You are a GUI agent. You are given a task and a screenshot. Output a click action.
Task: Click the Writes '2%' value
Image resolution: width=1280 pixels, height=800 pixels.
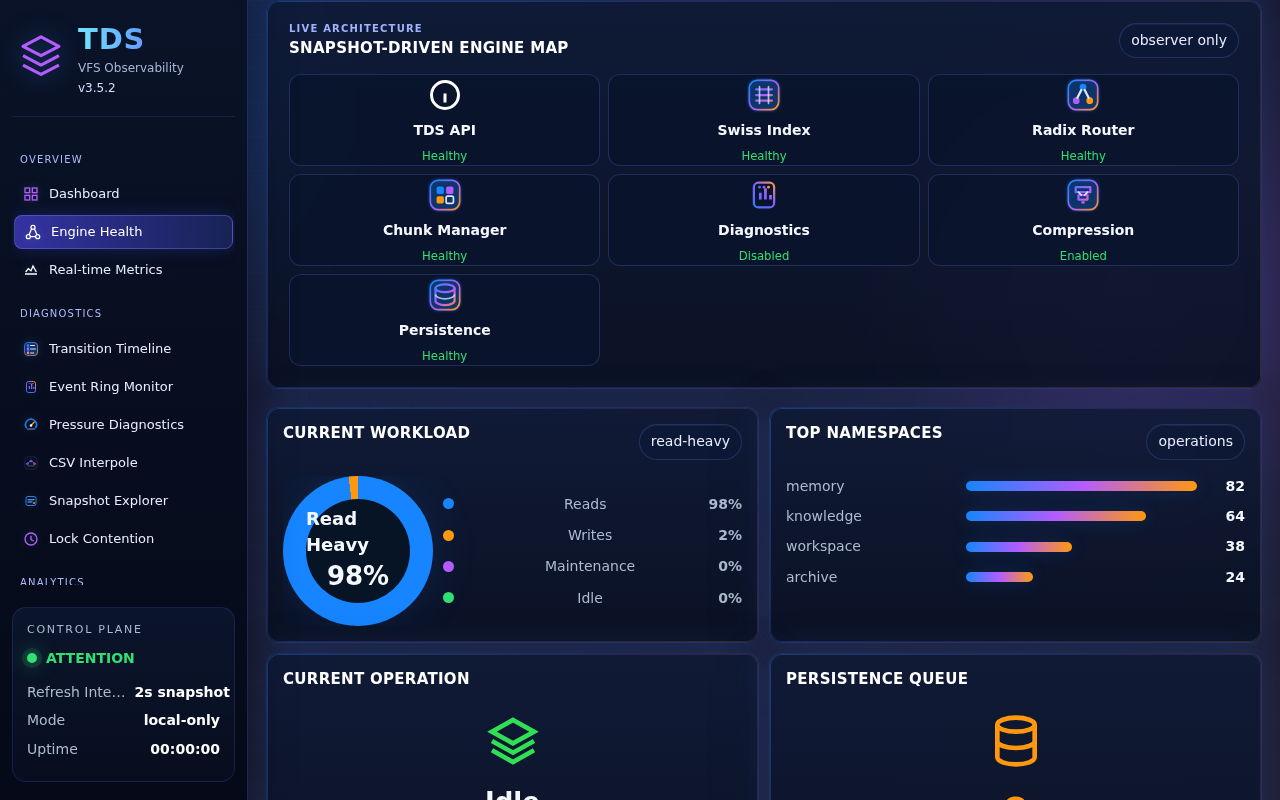pos(730,535)
